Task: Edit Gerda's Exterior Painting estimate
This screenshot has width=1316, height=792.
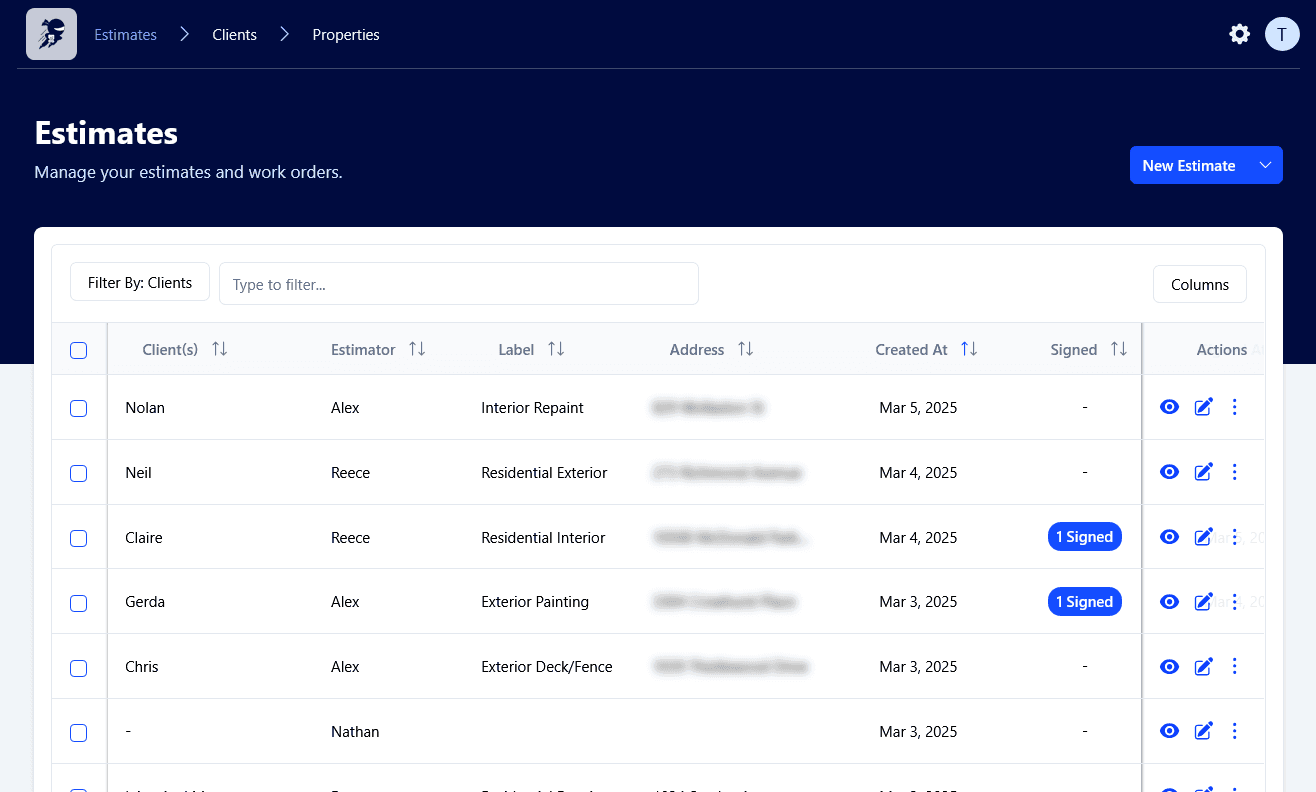Action: click(x=1204, y=602)
